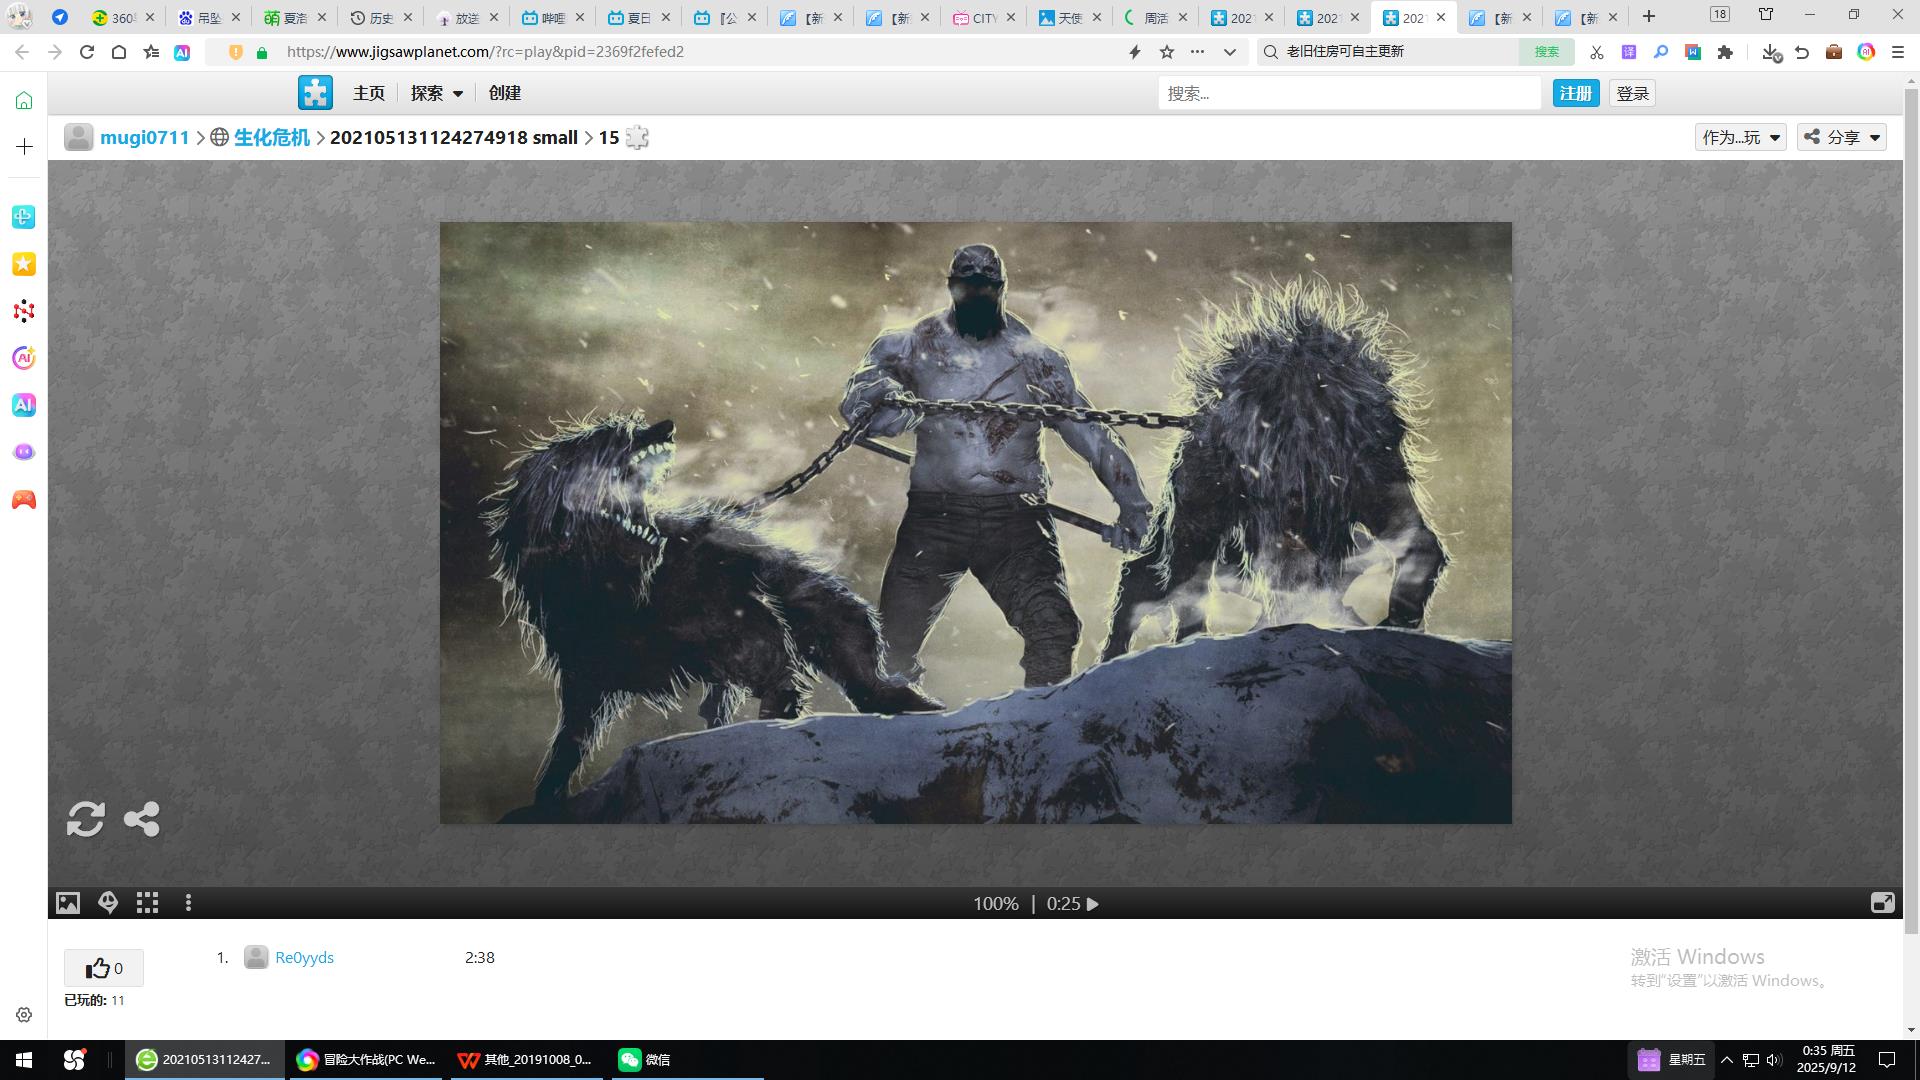Expand the 探索 explore dropdown menu
This screenshot has height=1080, width=1920.
(437, 93)
